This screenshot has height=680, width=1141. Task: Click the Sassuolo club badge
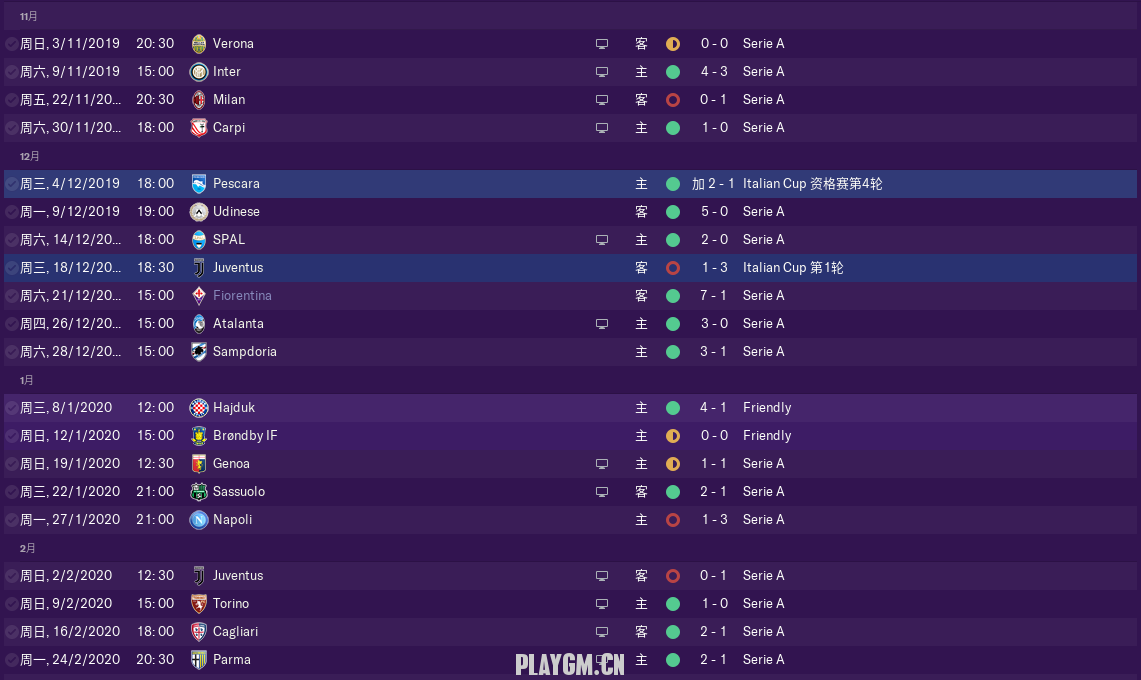(199, 492)
